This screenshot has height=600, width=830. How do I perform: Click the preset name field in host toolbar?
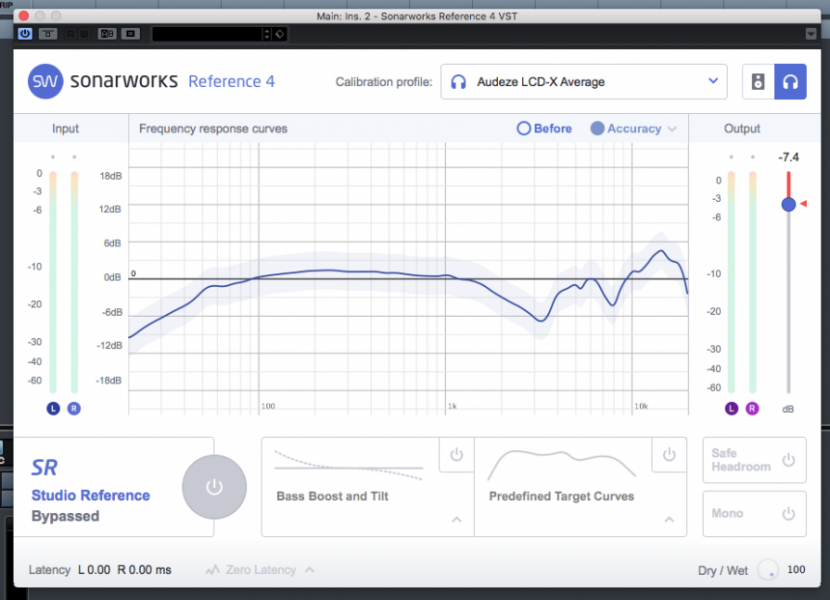click(207, 34)
